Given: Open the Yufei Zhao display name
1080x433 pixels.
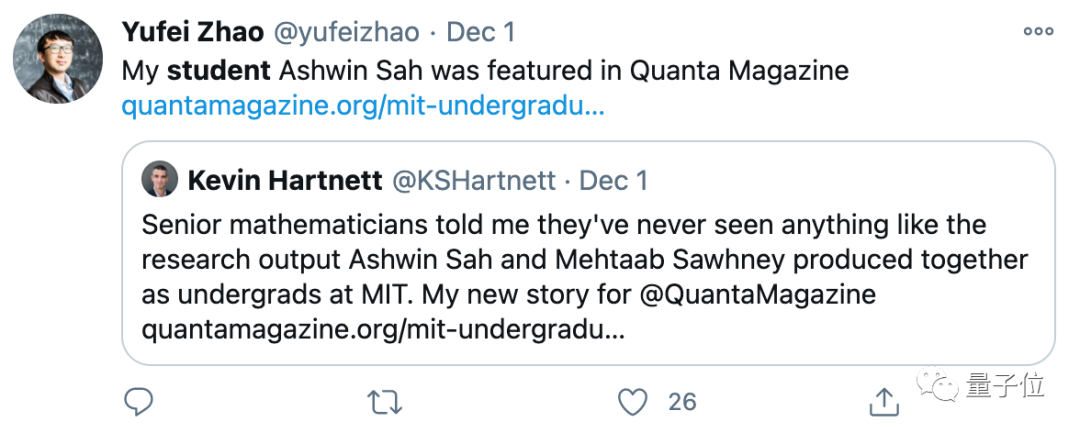Looking at the screenshot, I should pos(192,32).
